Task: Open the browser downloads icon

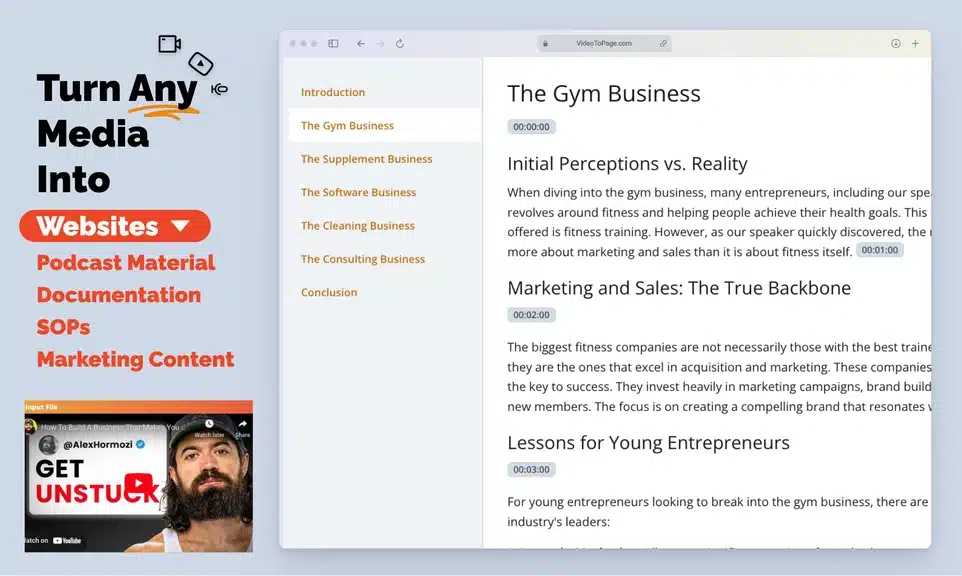Action: (895, 43)
